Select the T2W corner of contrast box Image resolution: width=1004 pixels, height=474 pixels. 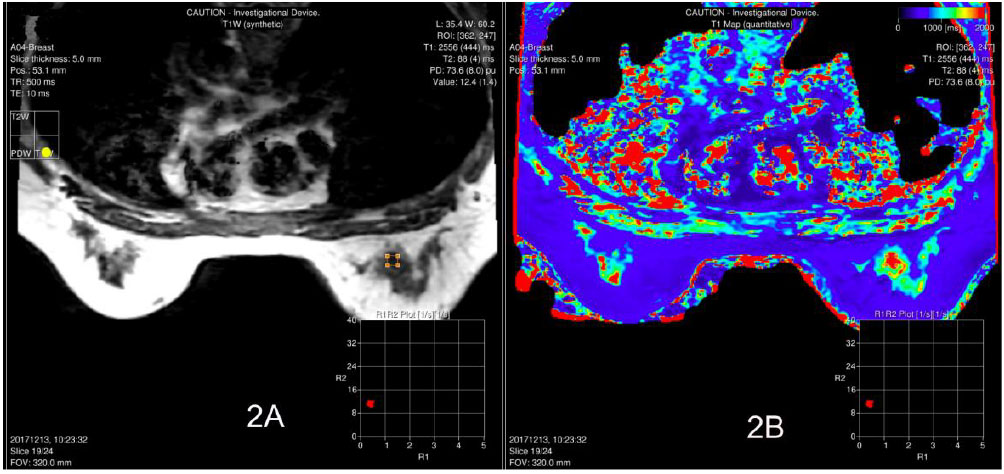tap(18, 117)
